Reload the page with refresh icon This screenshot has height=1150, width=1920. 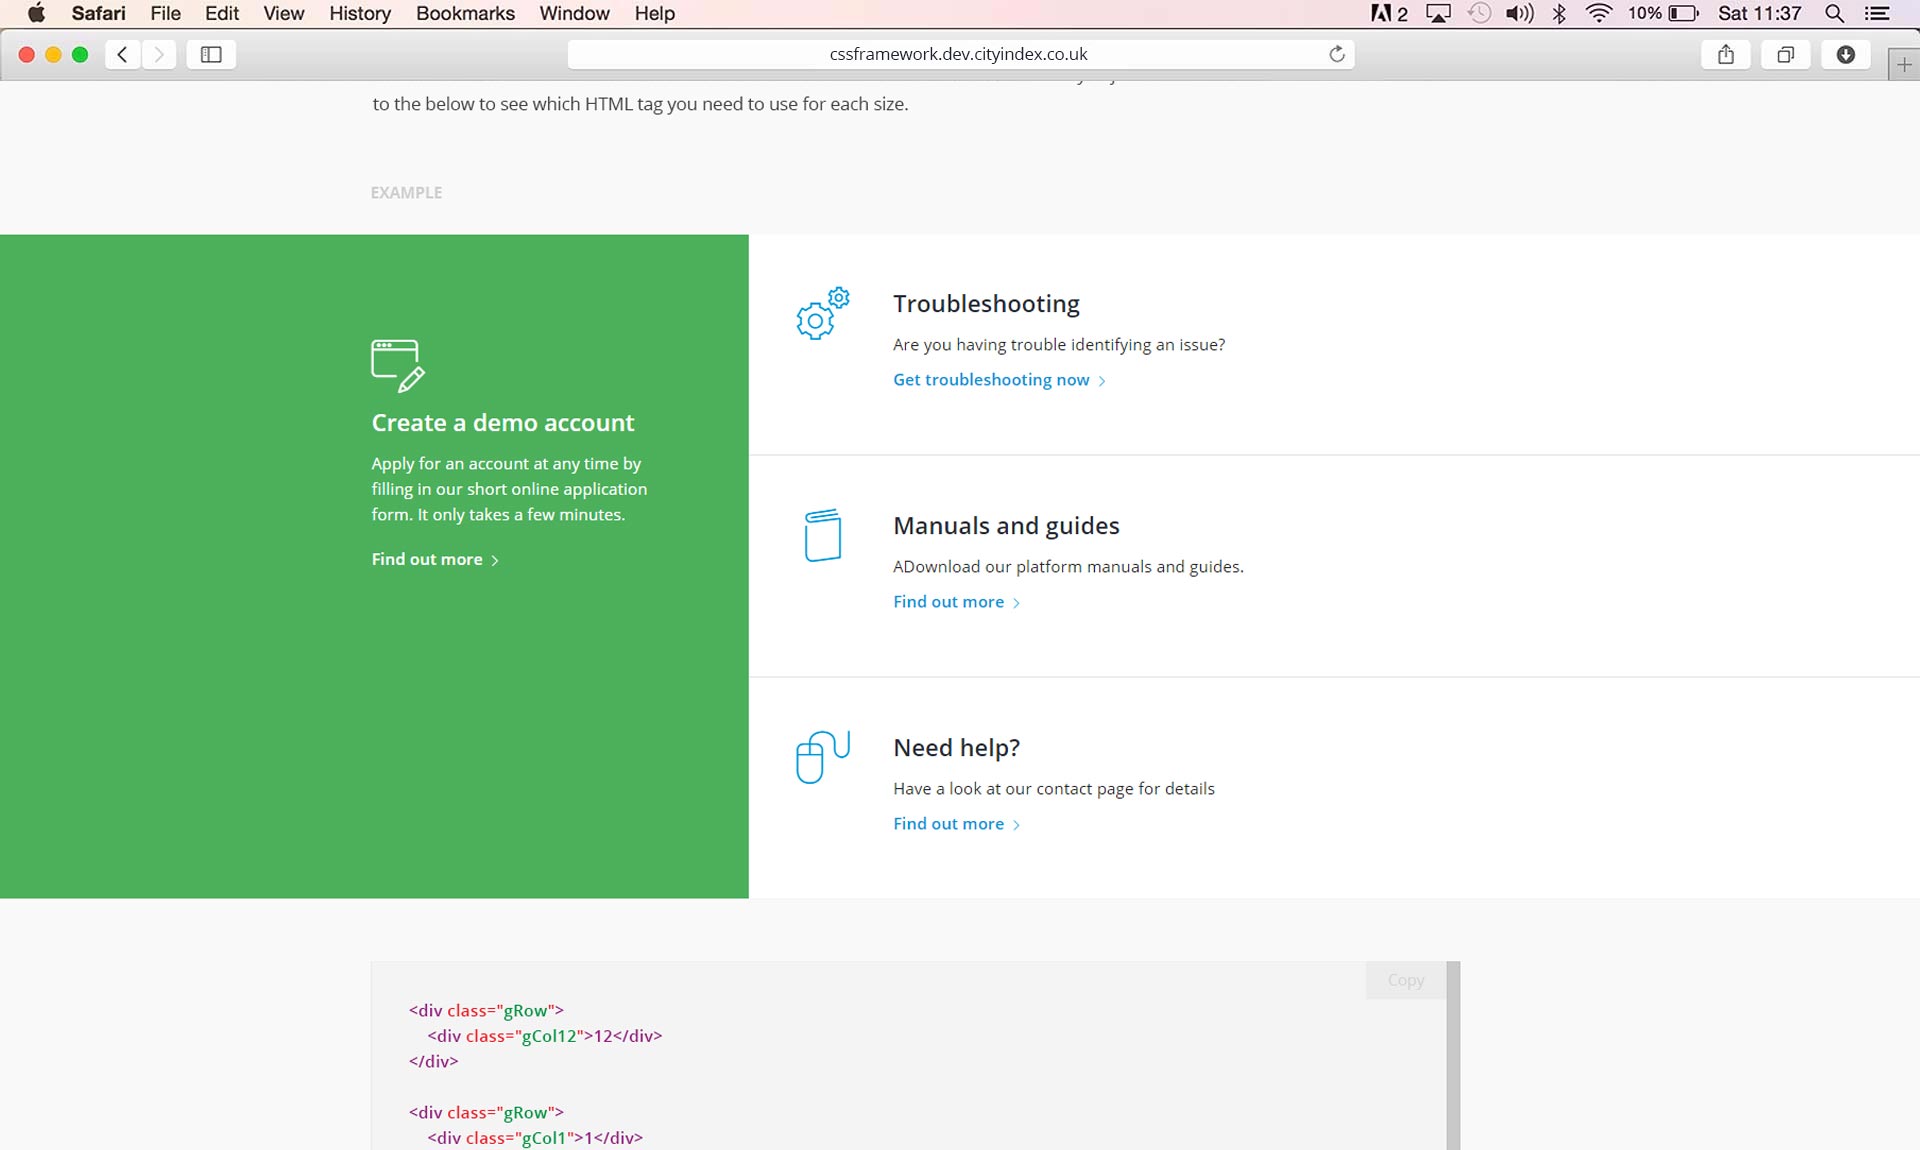[x=1336, y=54]
